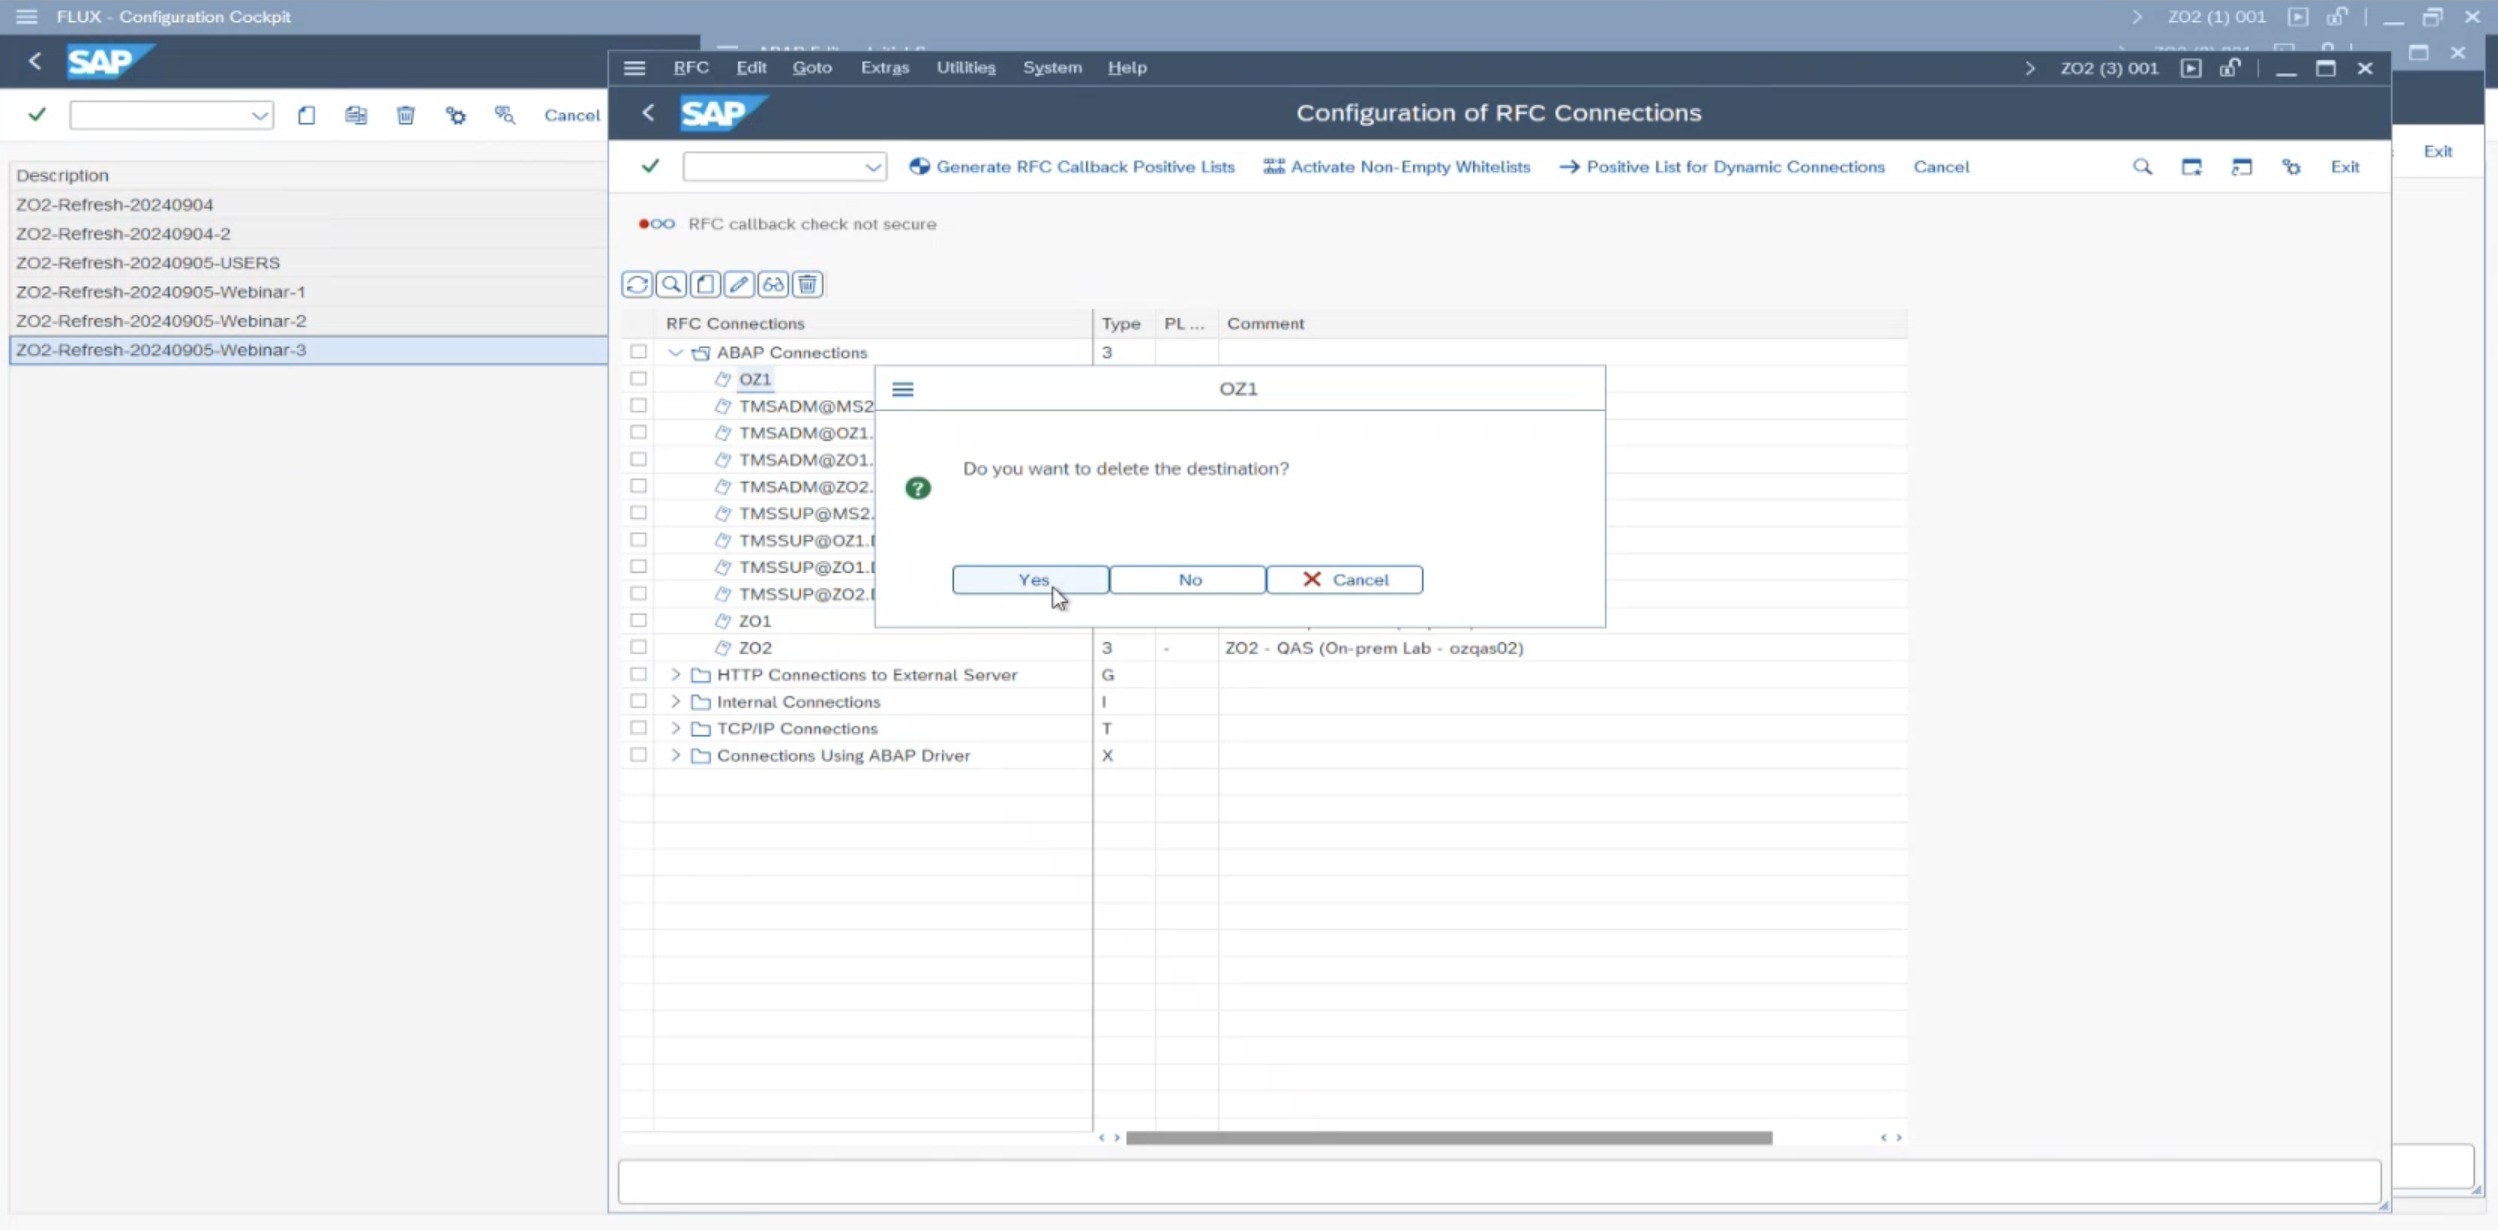2498x1230 pixels.
Task: Click Activate Non-Empty Whitelists
Action: click(x=1397, y=167)
